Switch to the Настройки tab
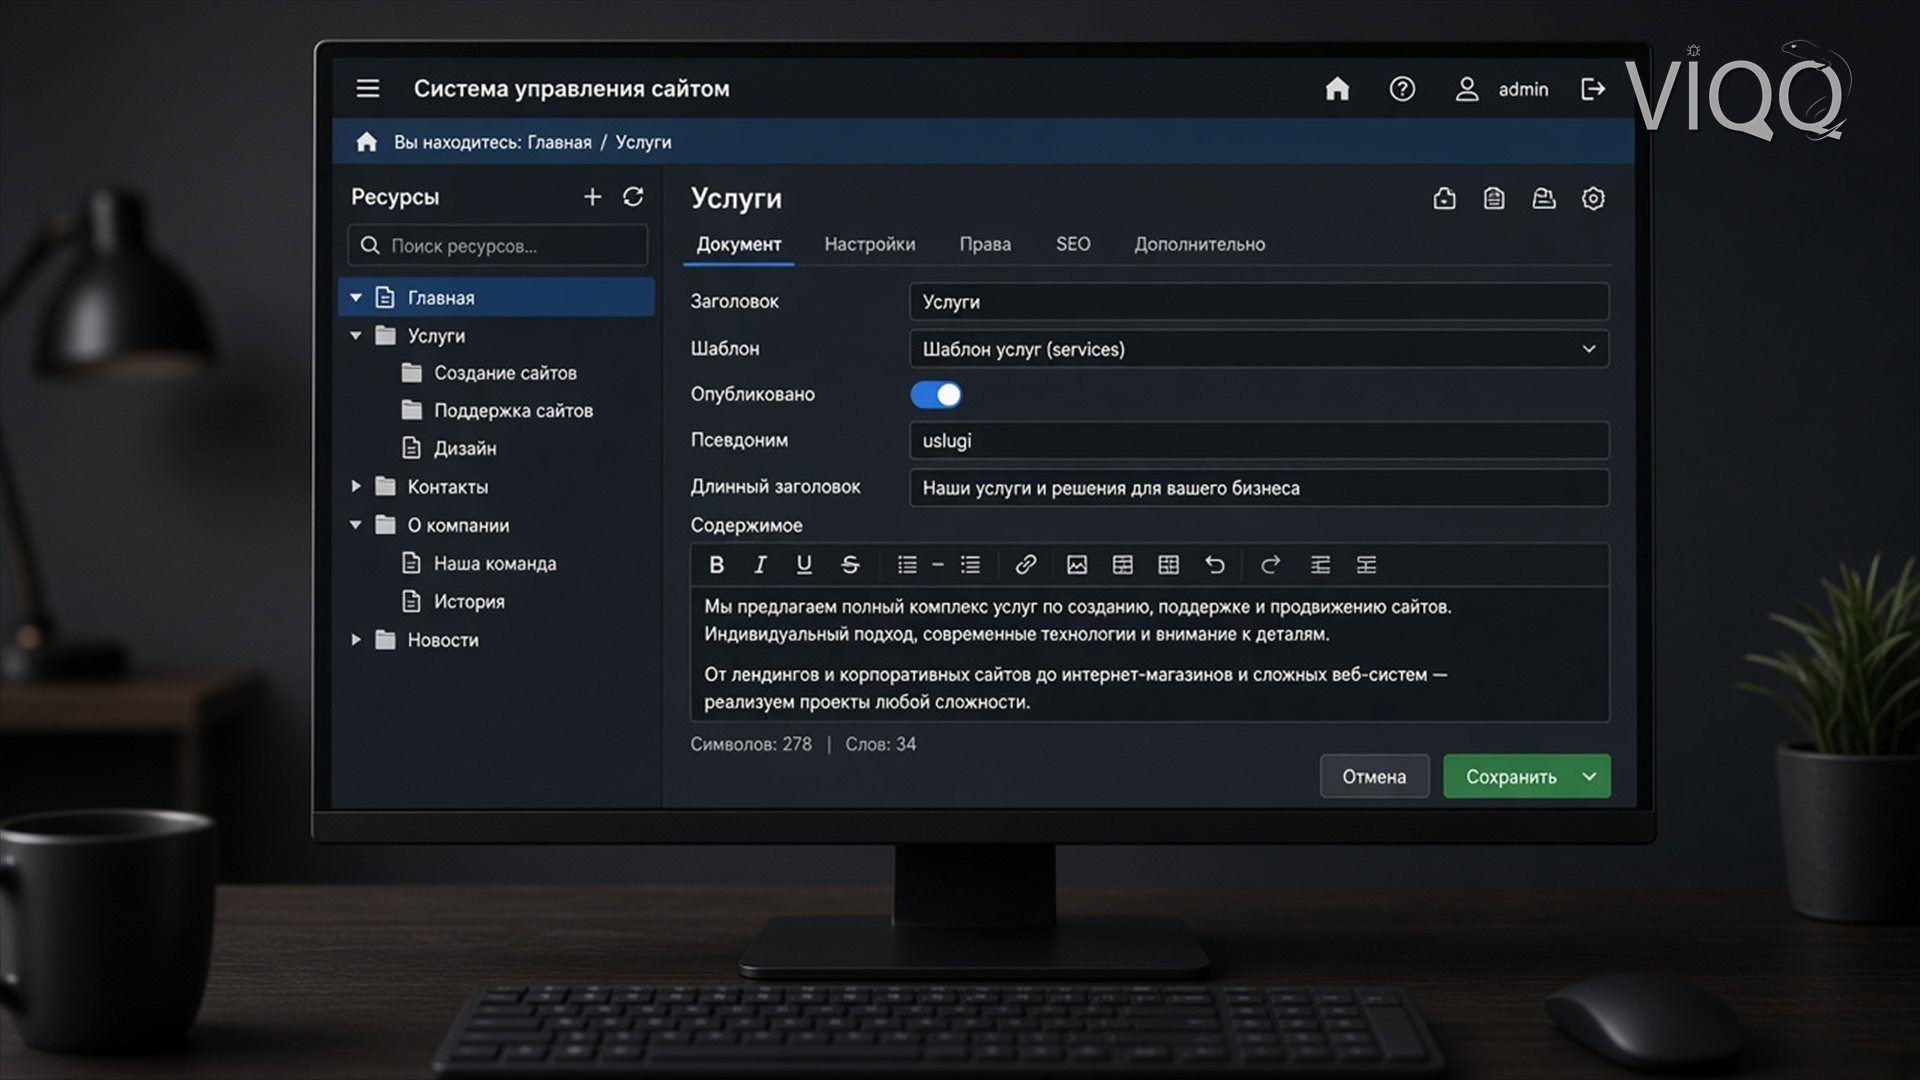1920x1080 pixels. (869, 244)
